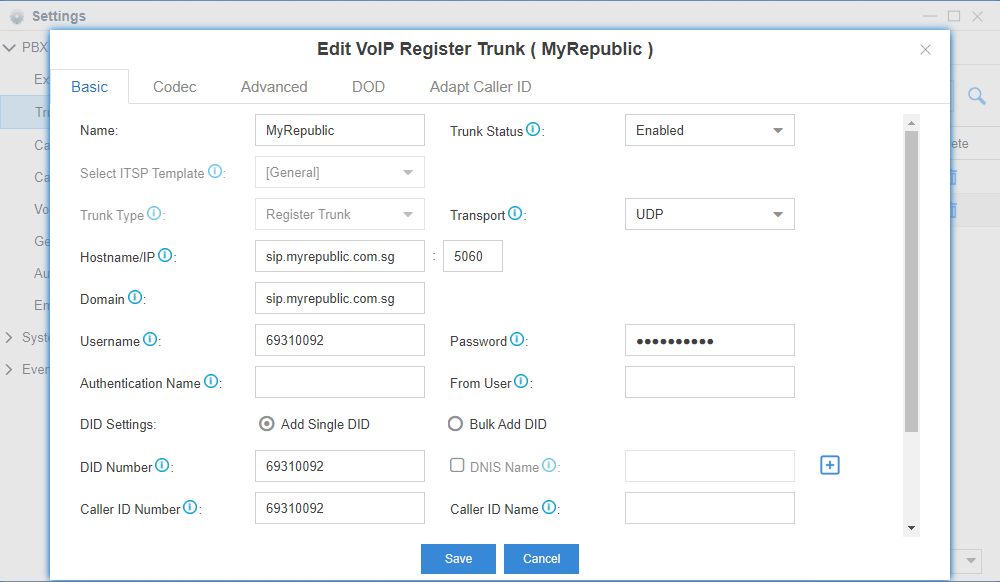Open the Trunk Status dropdown
Viewport: 1000px width, 582px height.
pos(709,130)
